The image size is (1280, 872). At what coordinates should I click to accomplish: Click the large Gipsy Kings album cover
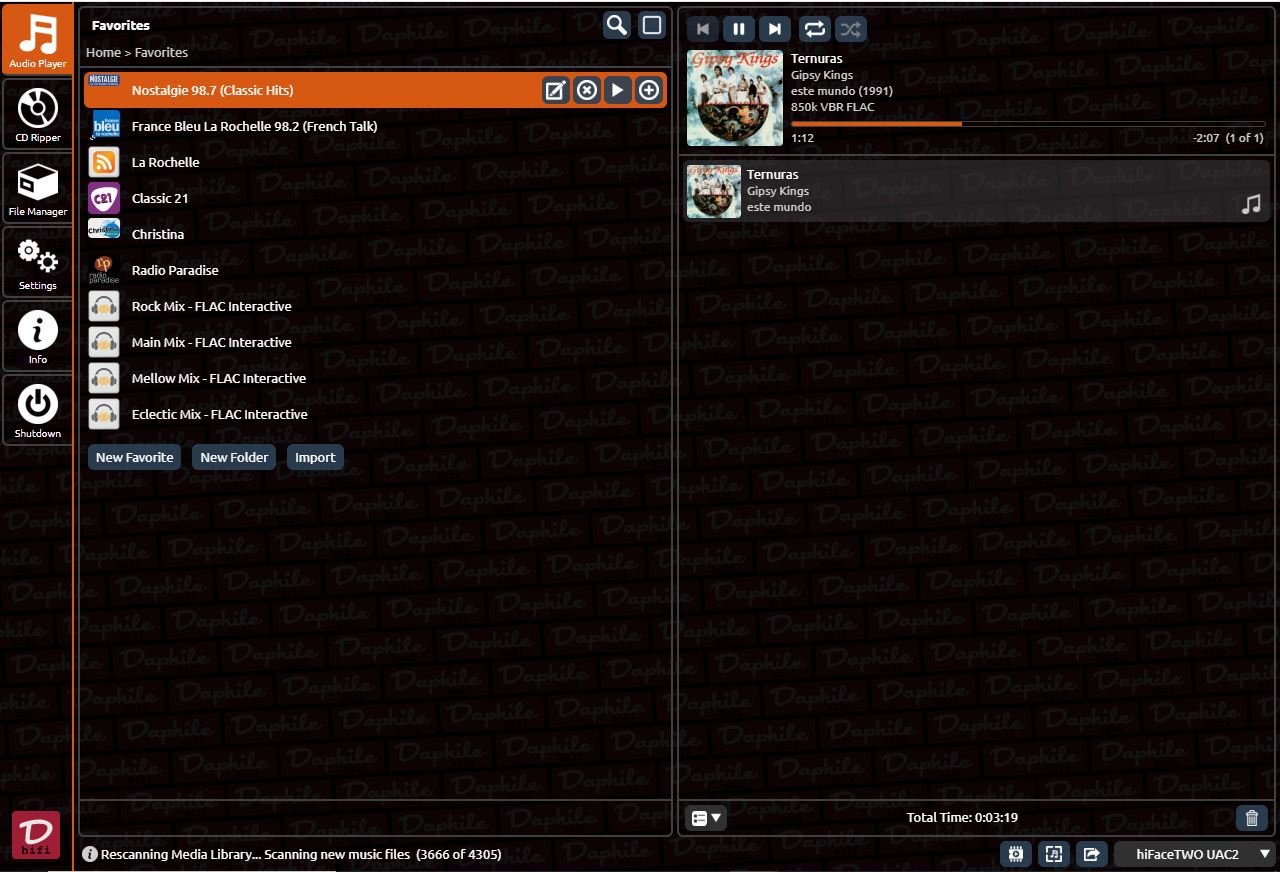pyautogui.click(x=735, y=98)
